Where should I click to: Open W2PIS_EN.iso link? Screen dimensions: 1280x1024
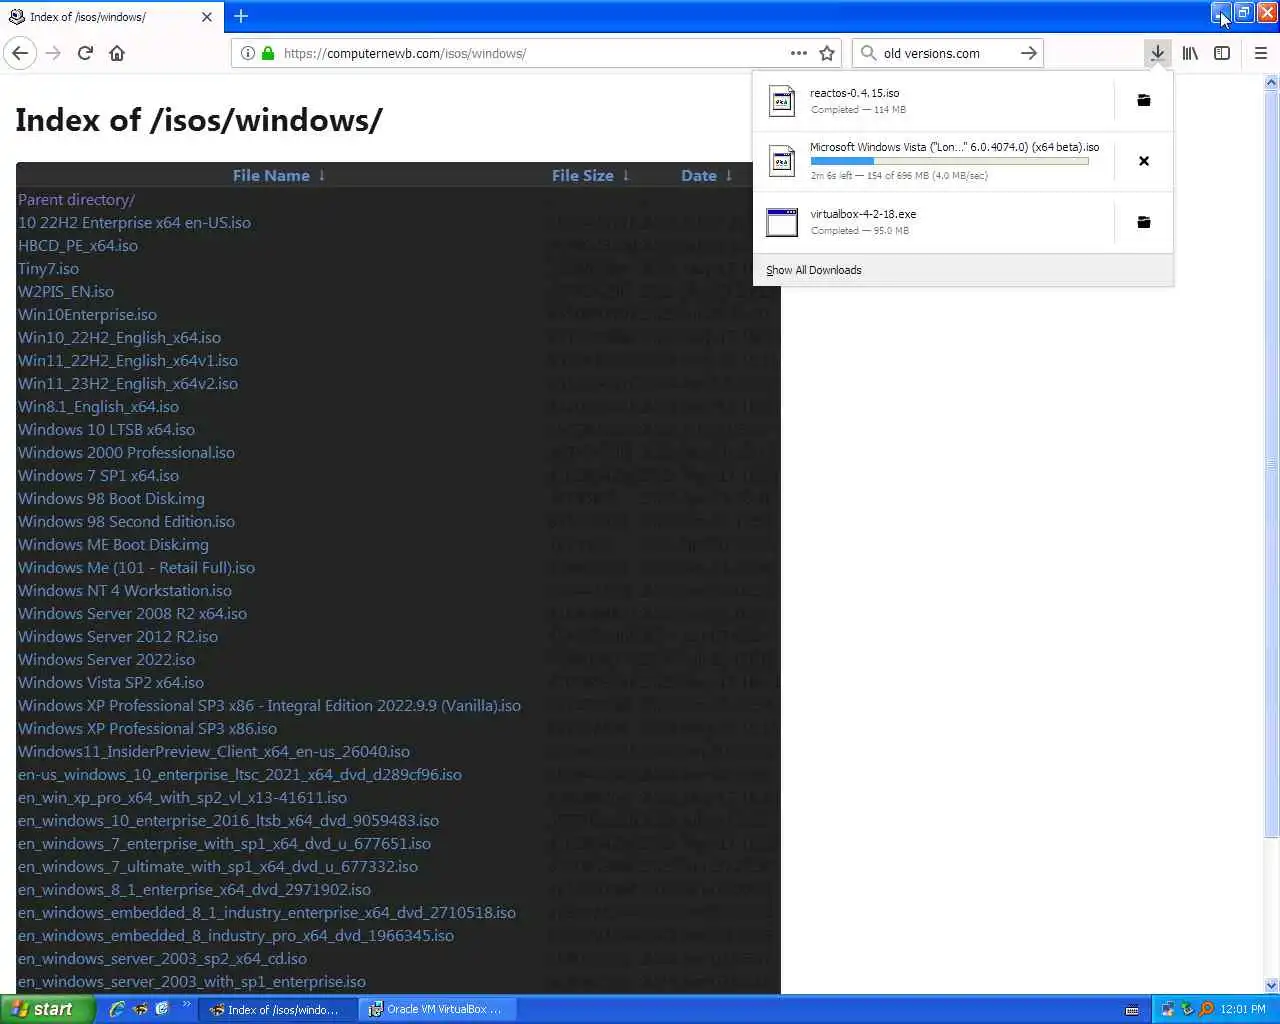click(66, 292)
